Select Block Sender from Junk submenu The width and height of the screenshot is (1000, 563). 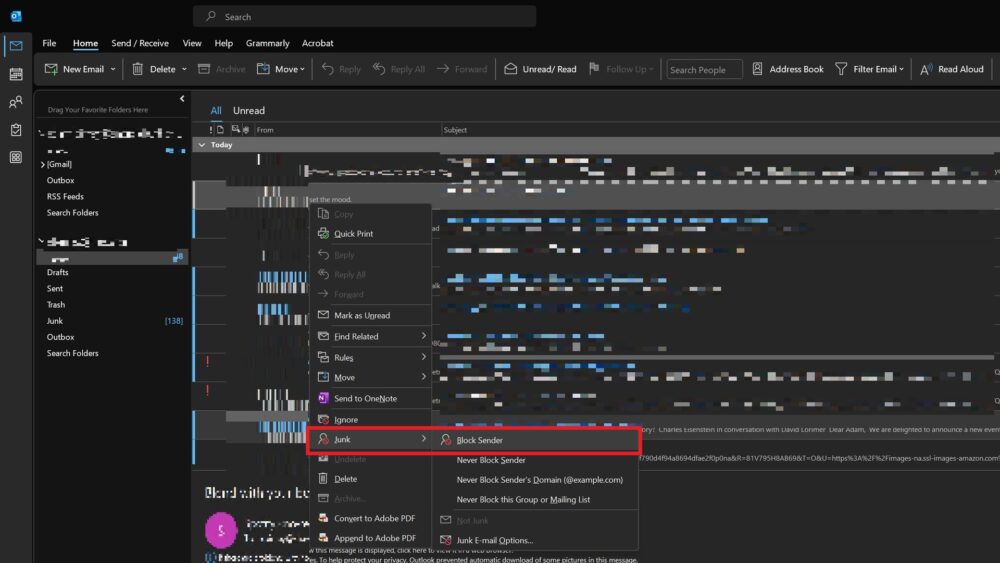click(x=480, y=440)
